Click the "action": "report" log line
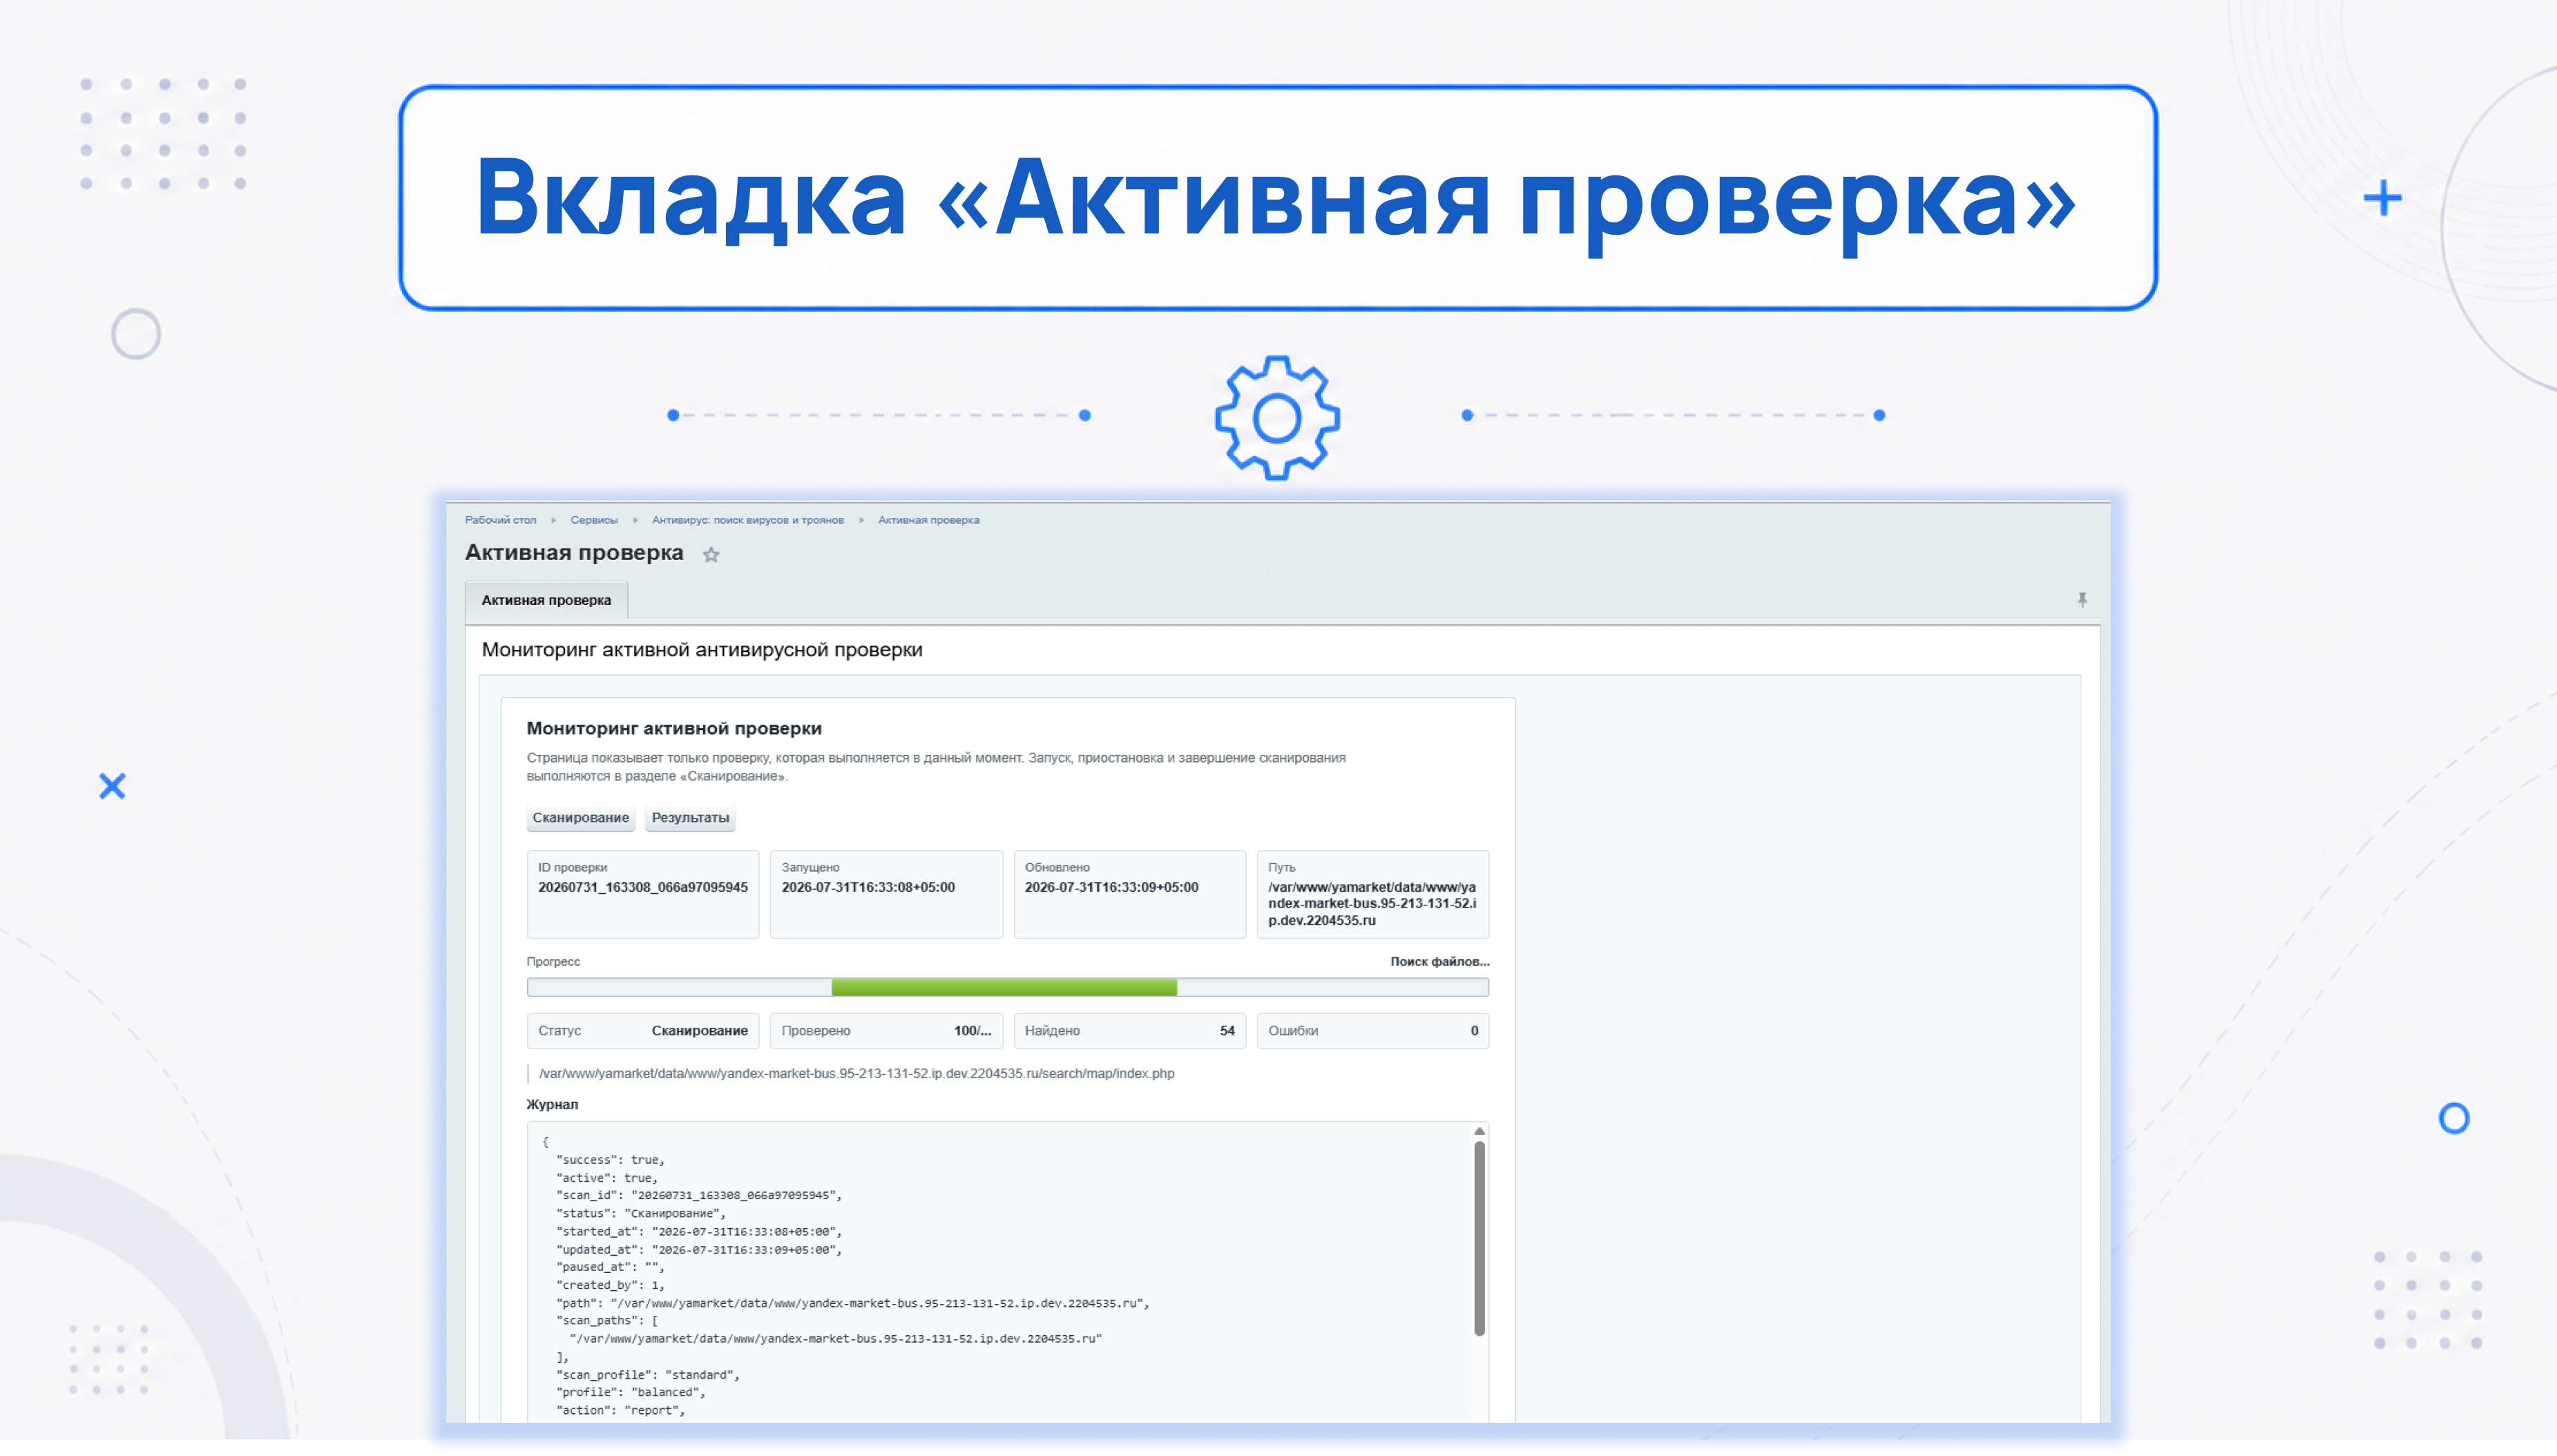Screen dimensions: 2557x1456 coord(621,1410)
